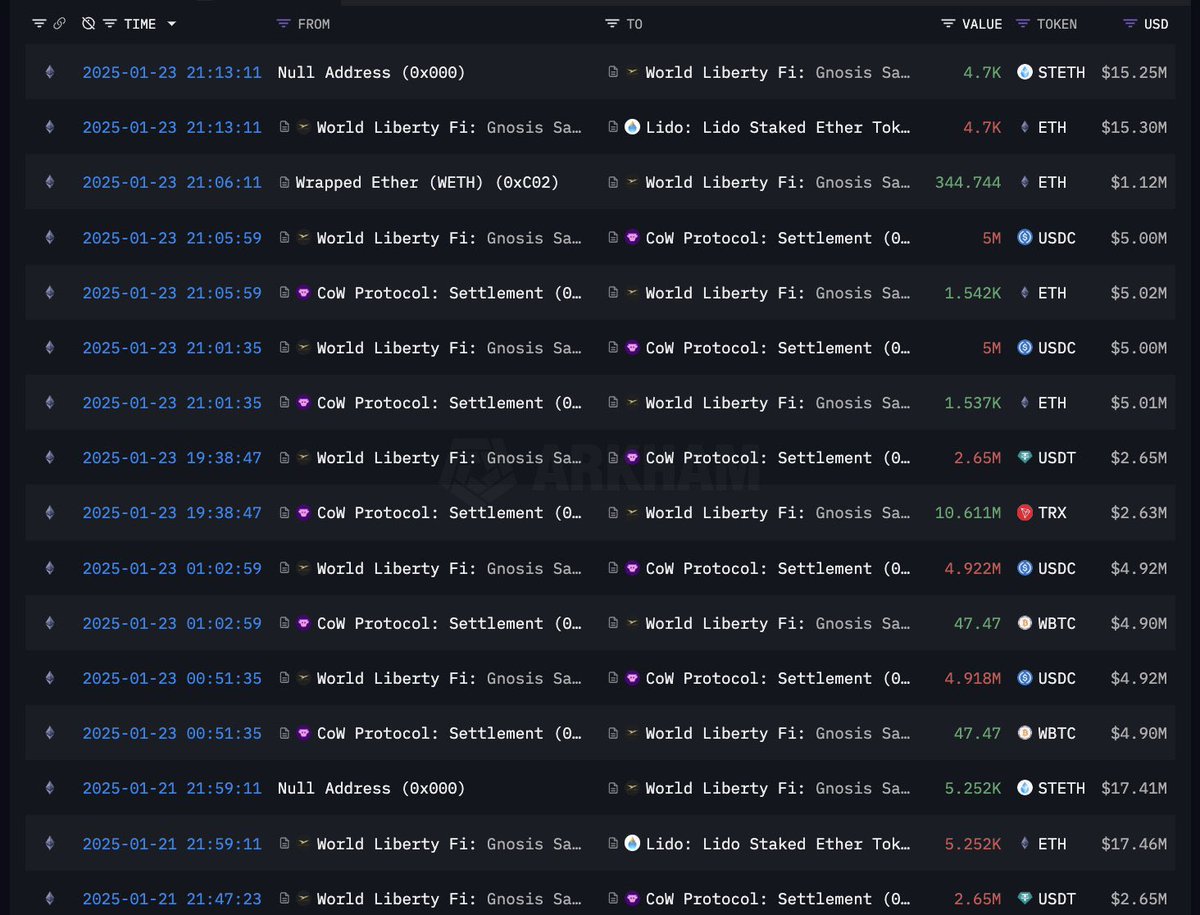Click CoW Protocol icon in FROM of 10.611M row
The height and width of the screenshot is (915, 1200).
(304, 513)
